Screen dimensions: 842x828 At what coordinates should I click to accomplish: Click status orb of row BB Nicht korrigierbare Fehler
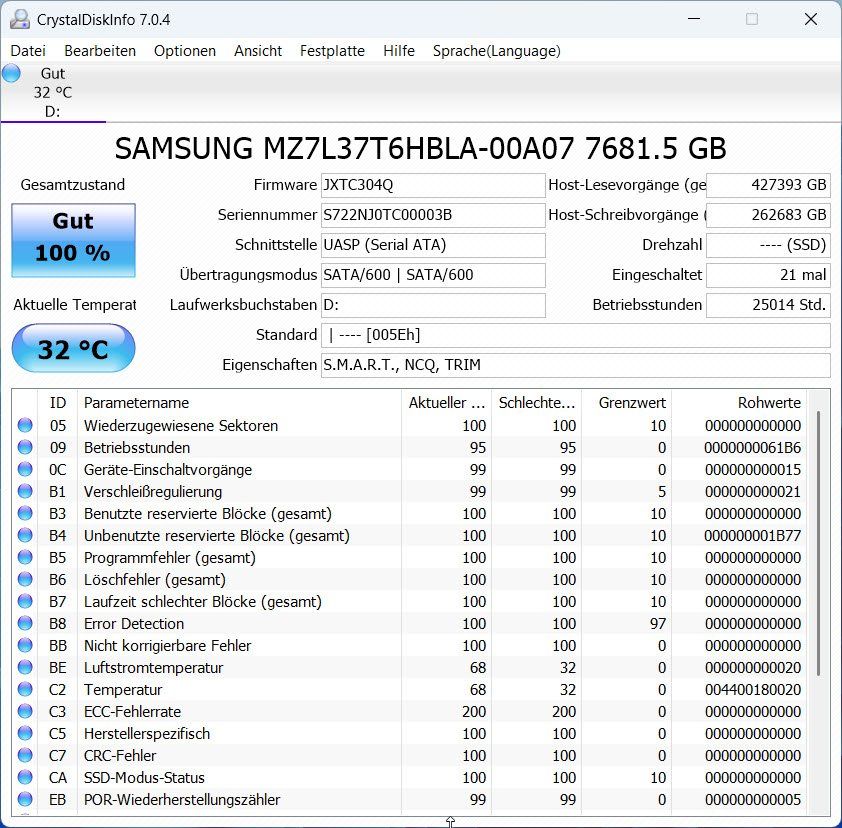pos(25,645)
